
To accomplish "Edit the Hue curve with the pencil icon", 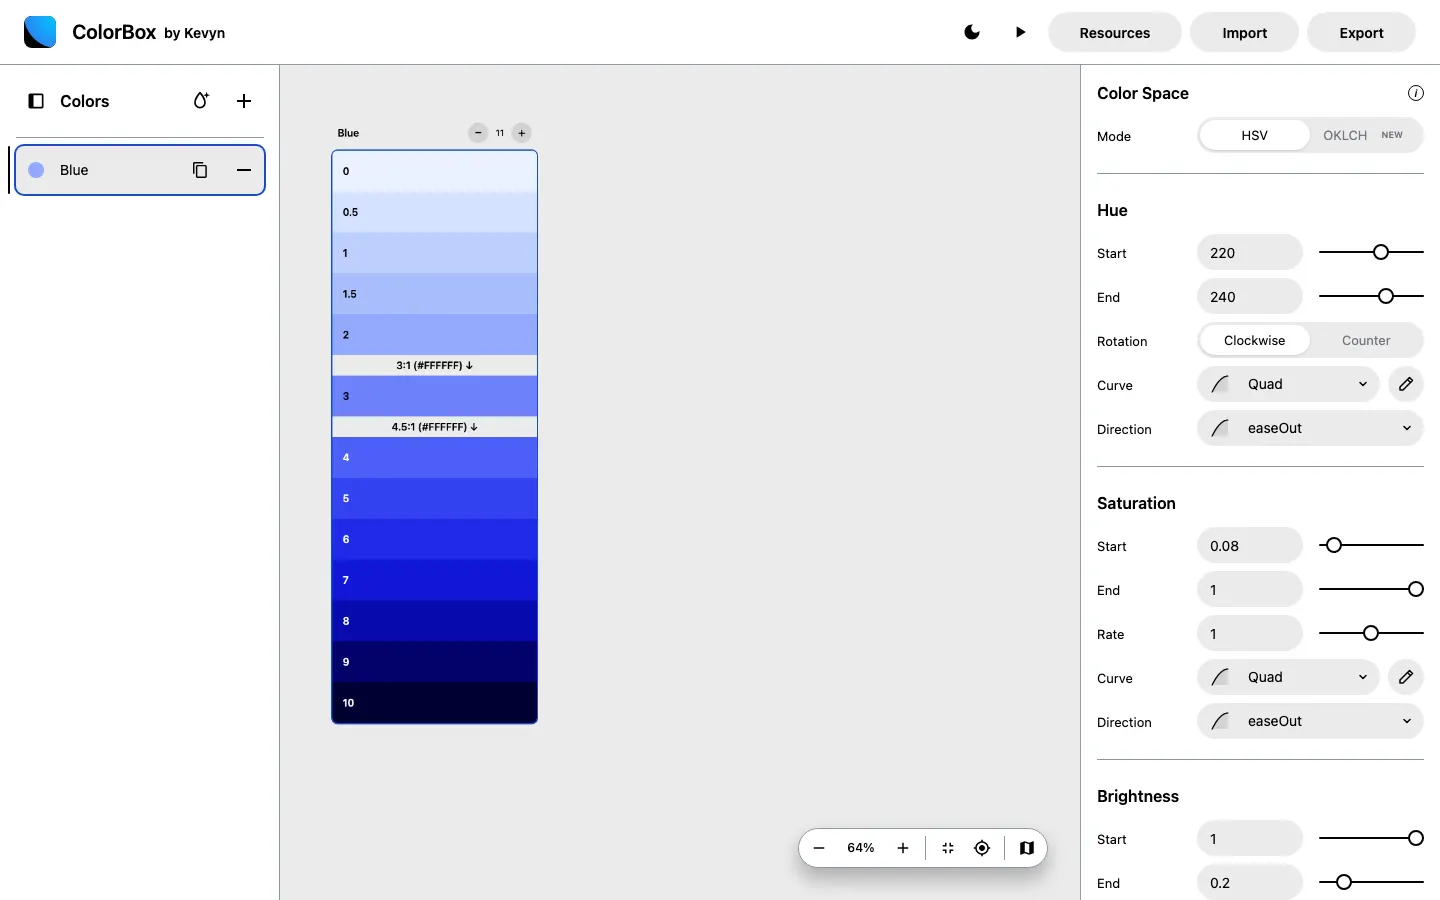I will (1405, 384).
